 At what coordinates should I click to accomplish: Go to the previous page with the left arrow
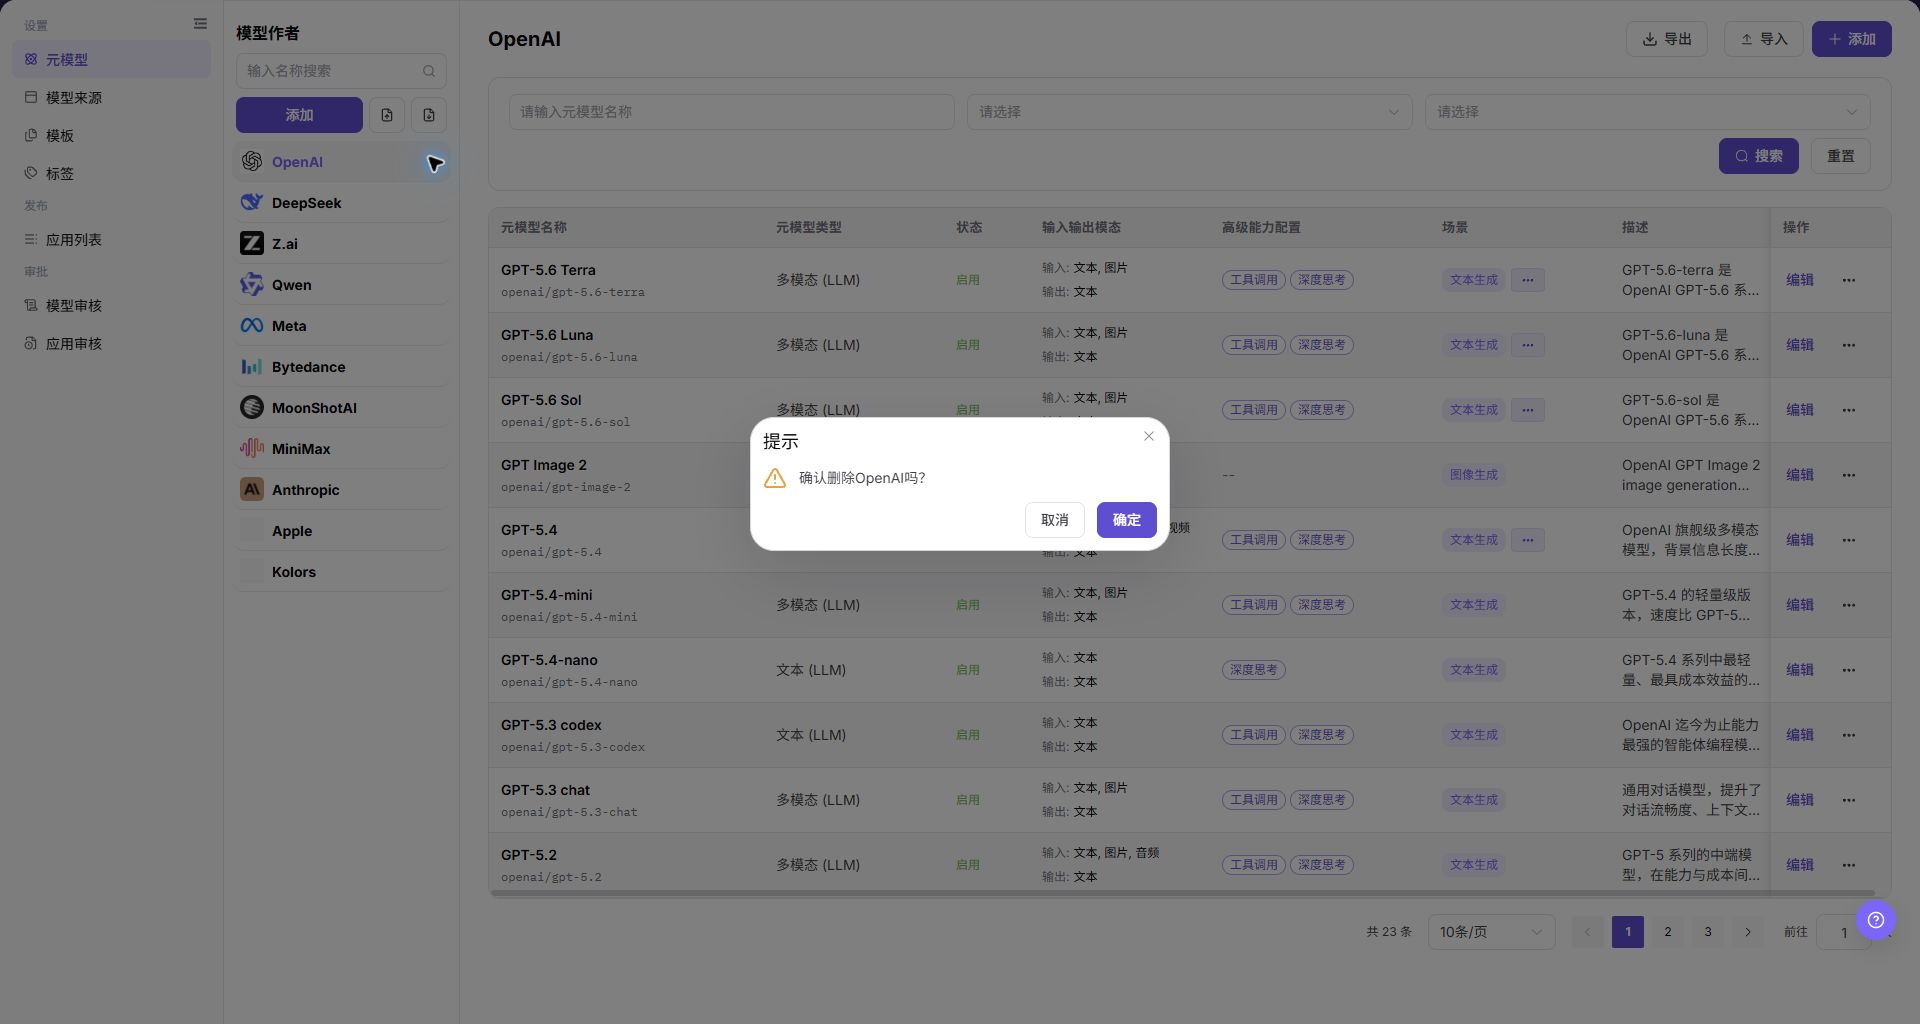(x=1587, y=932)
